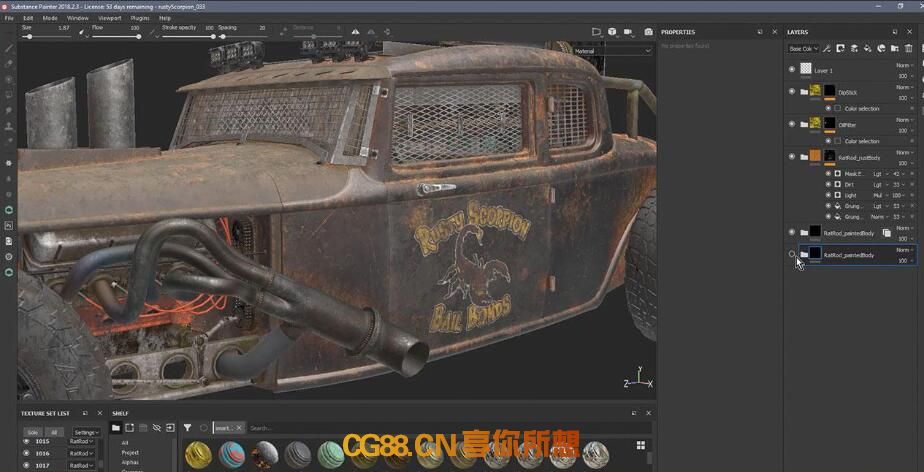This screenshot has width=924, height=472.
Task: Adjust the brush Size slider
Action: (x=46, y=37)
